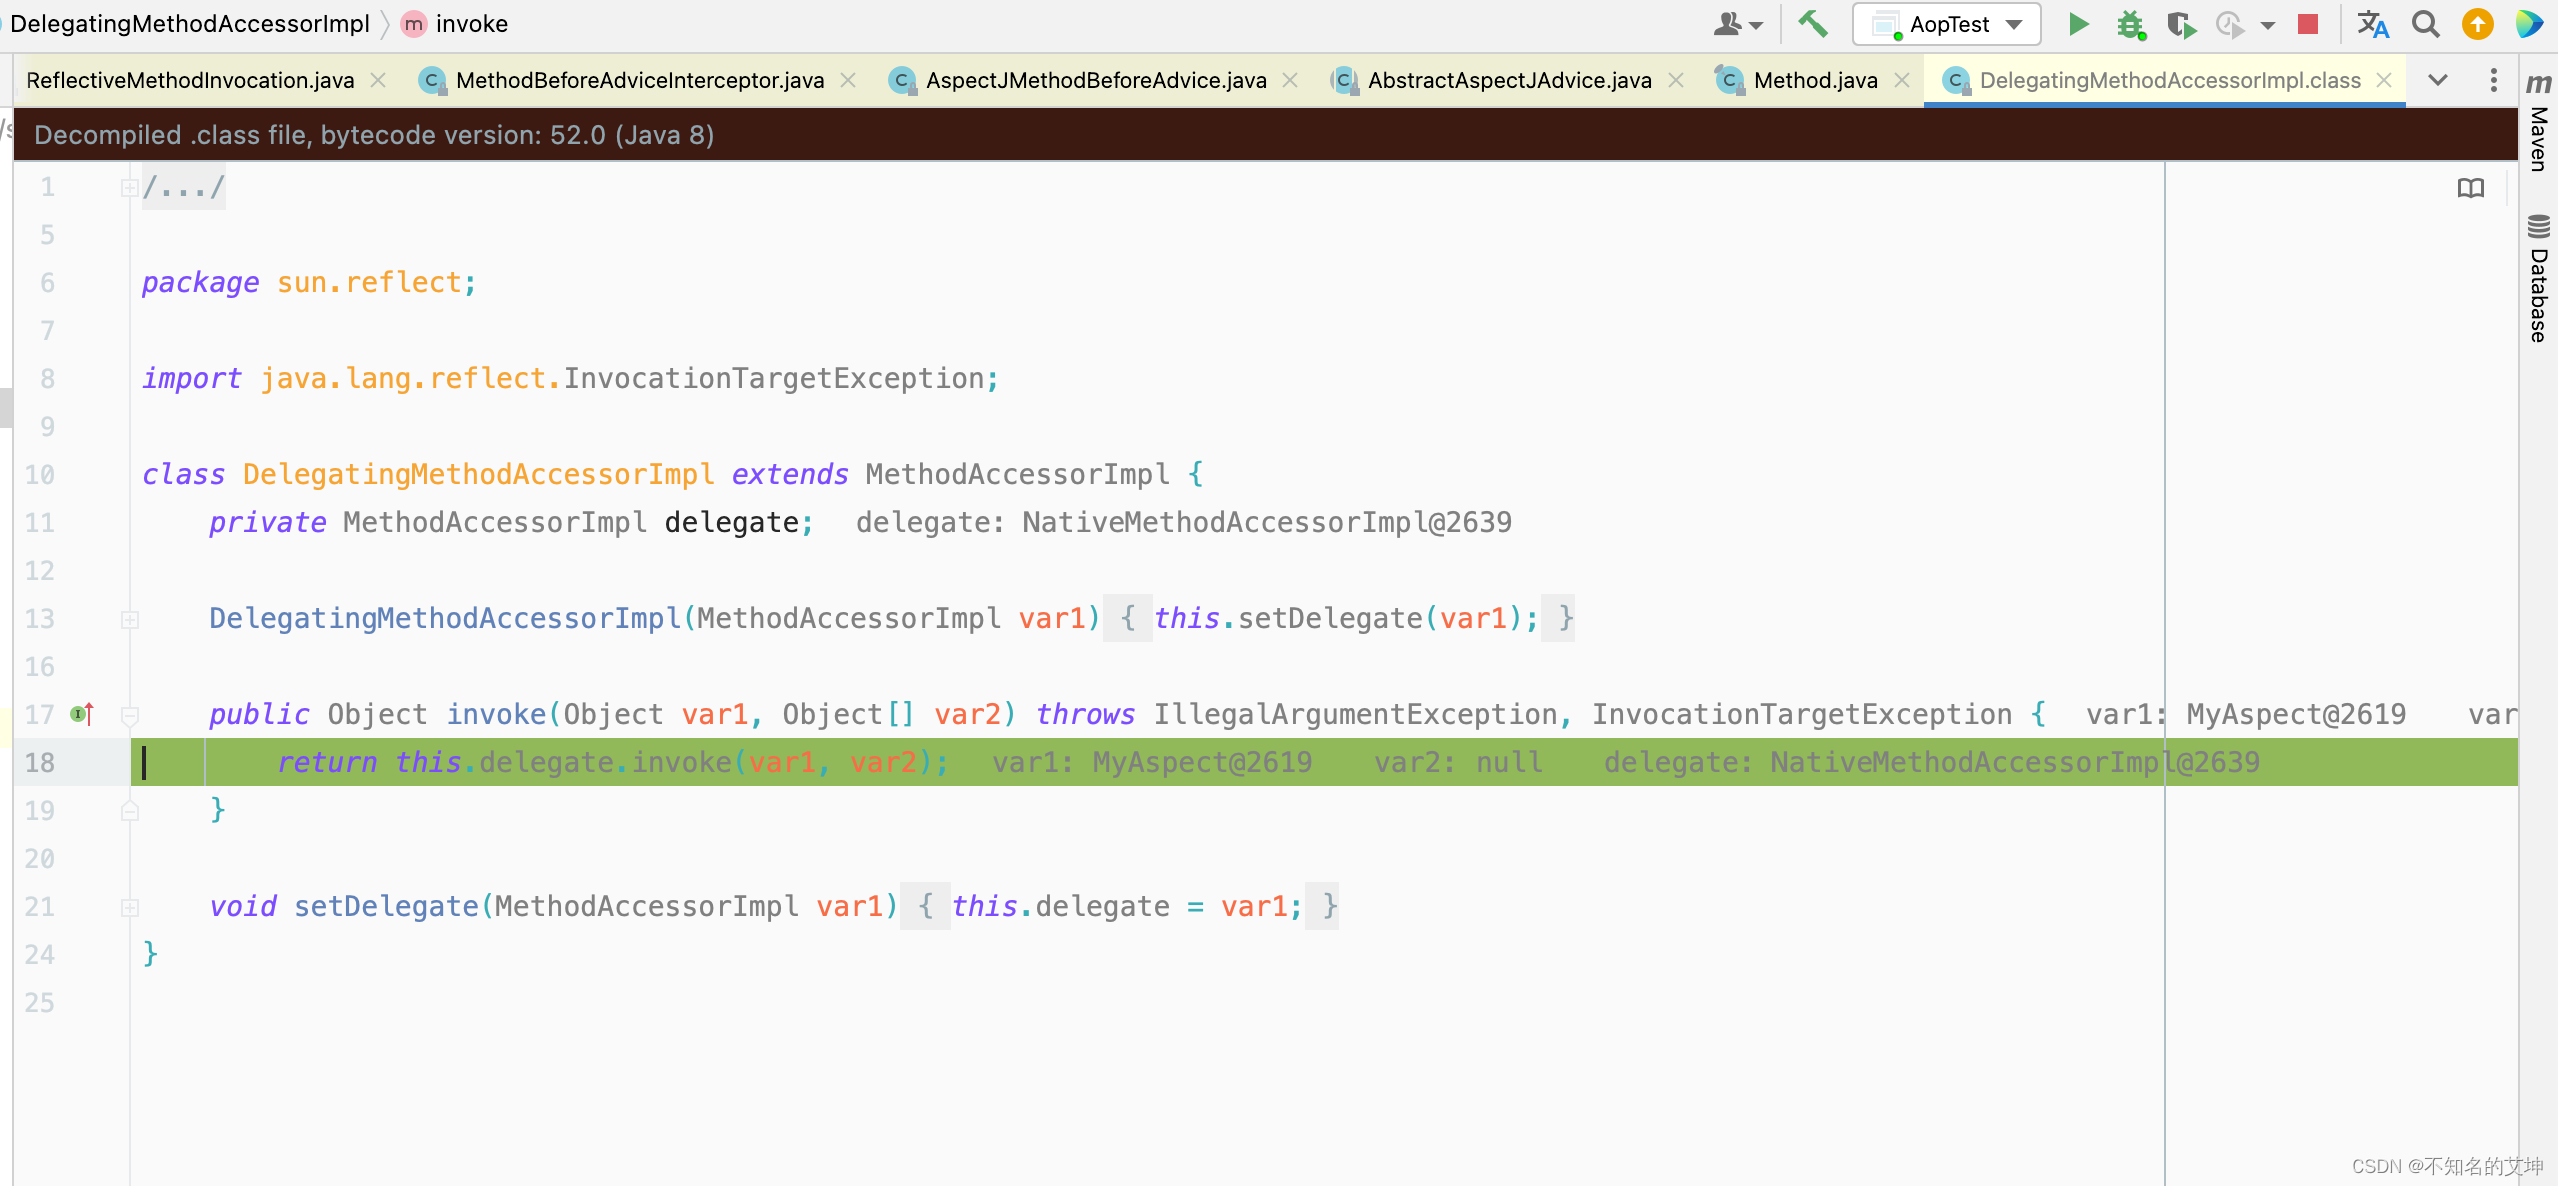The height and width of the screenshot is (1186, 2558).
Task: Stop the running process with red square
Action: [x=2308, y=24]
